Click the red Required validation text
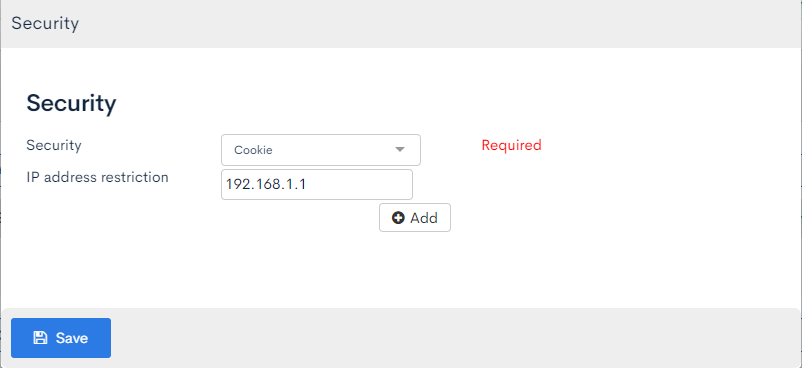 click(x=511, y=145)
